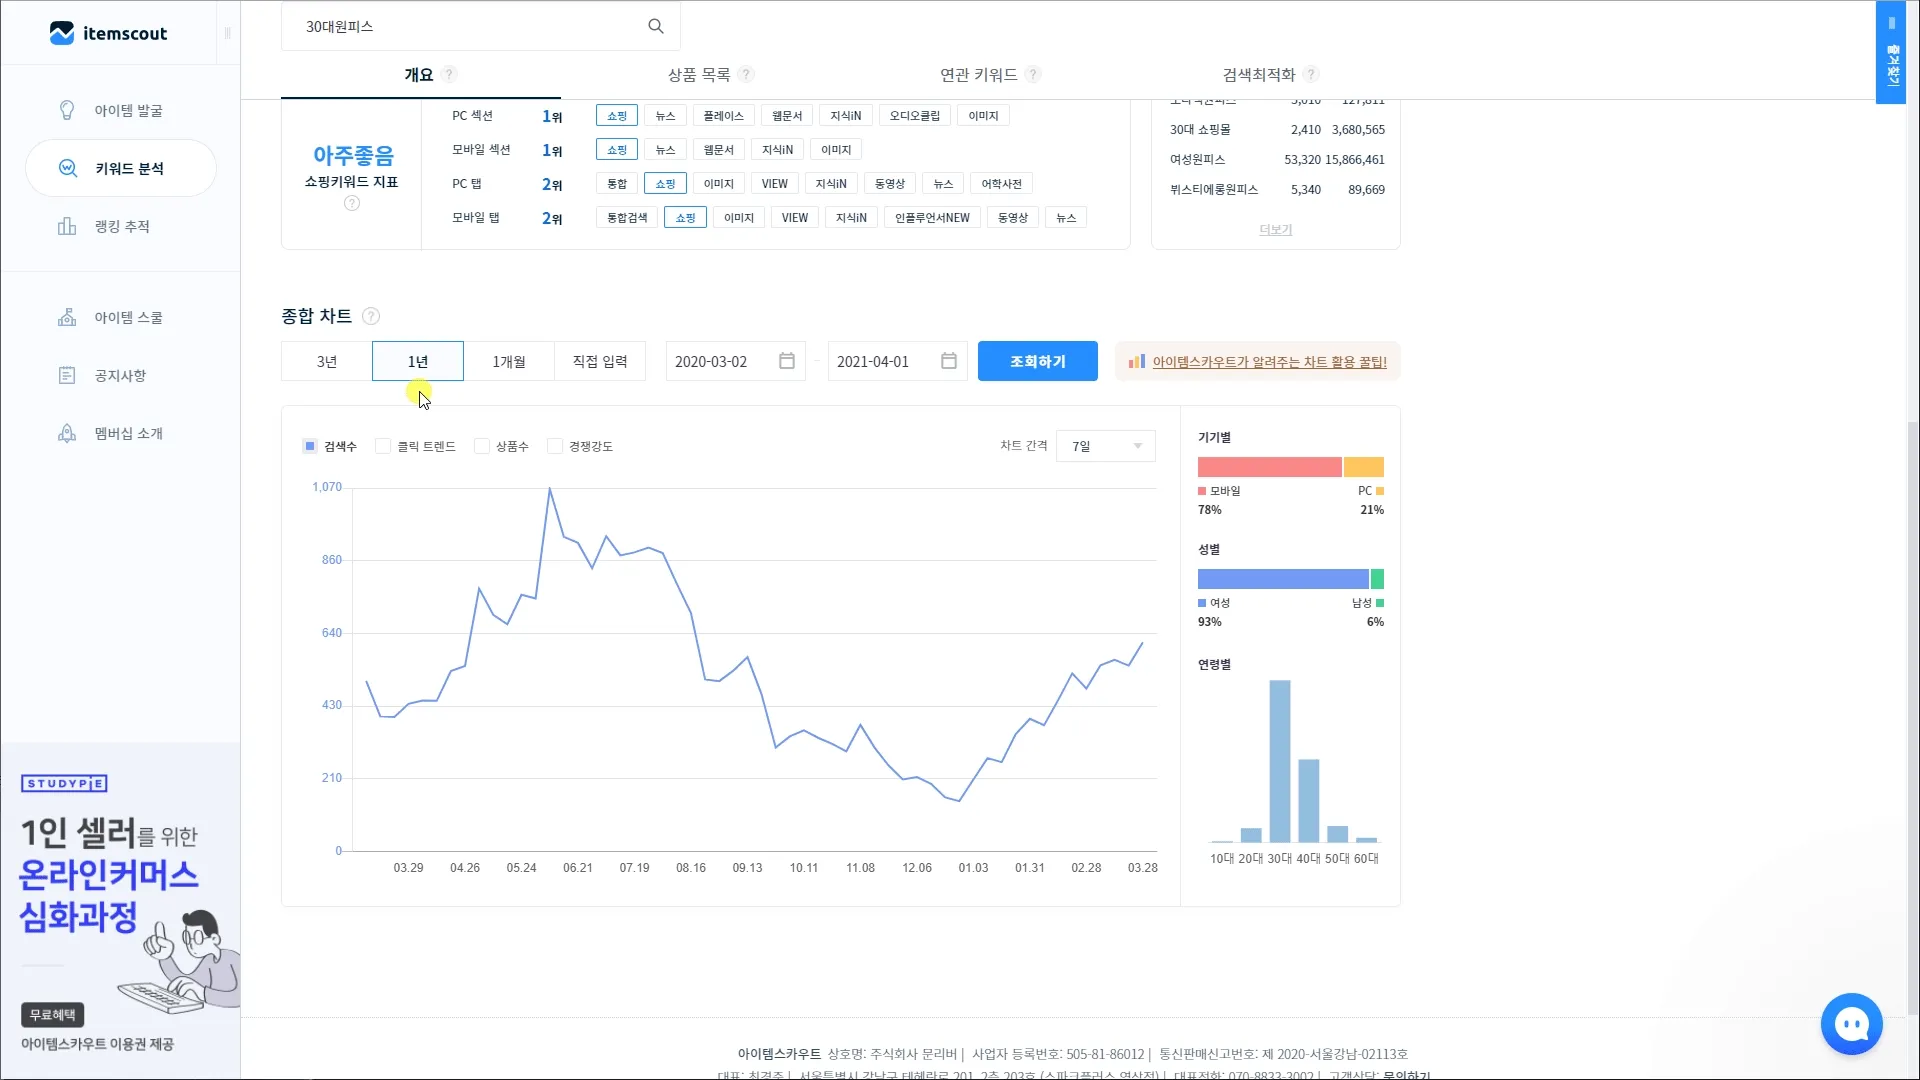Click start date calendar icon

(787, 361)
